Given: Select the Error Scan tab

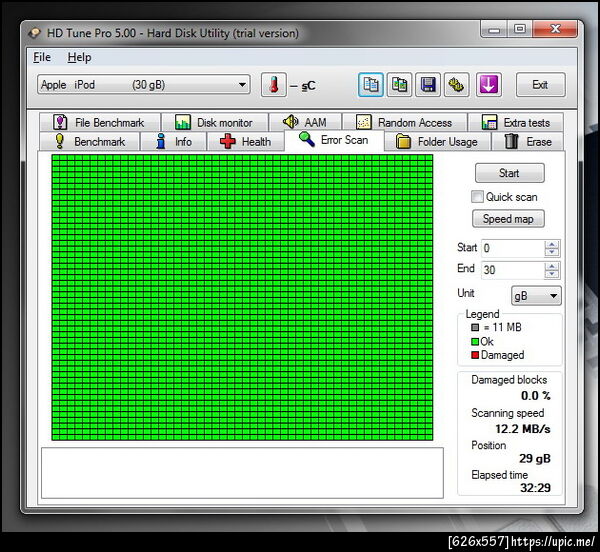Looking at the screenshot, I should coord(334,140).
